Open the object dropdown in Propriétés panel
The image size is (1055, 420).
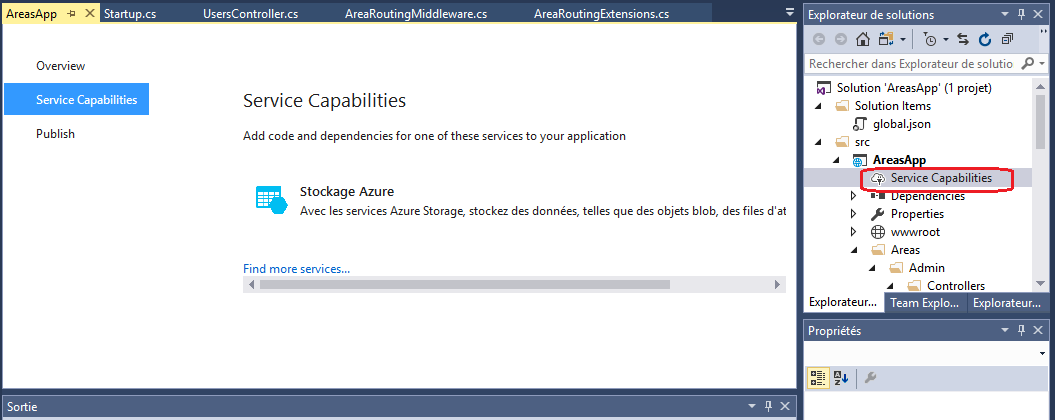[x=1041, y=354]
